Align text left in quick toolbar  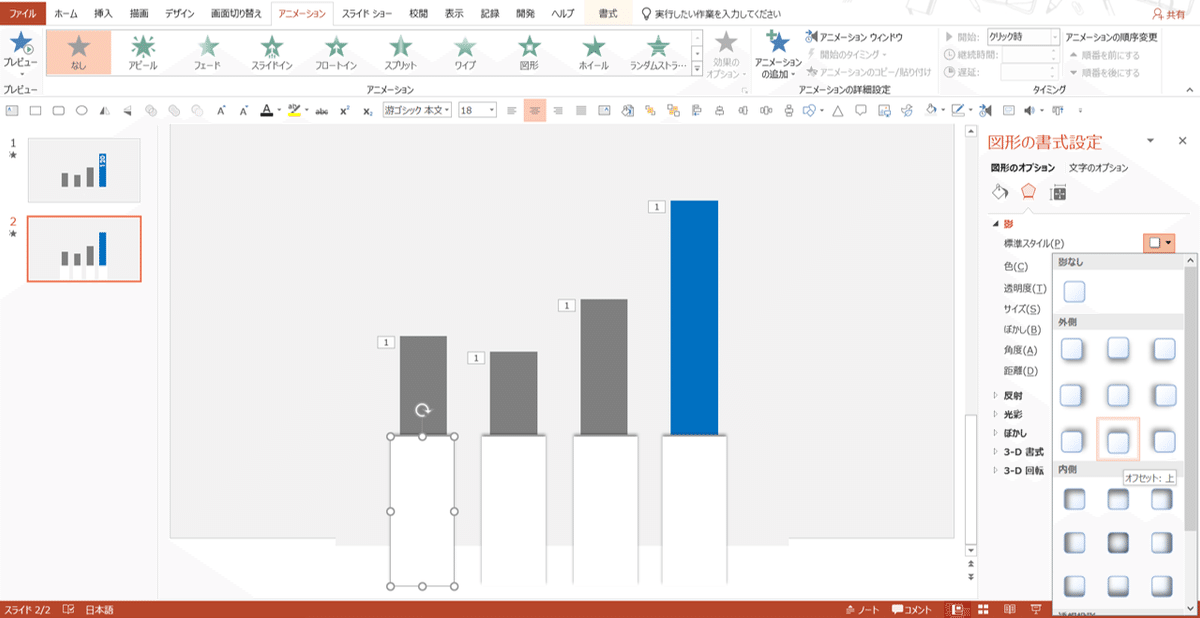511,111
